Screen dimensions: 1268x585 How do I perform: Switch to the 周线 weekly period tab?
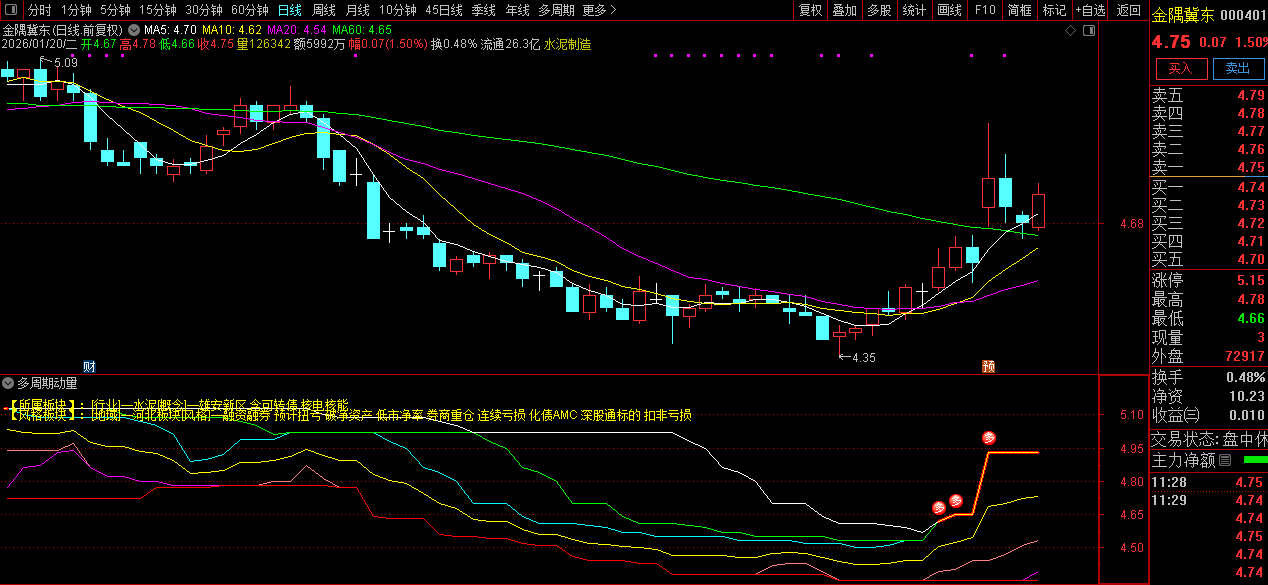point(323,10)
